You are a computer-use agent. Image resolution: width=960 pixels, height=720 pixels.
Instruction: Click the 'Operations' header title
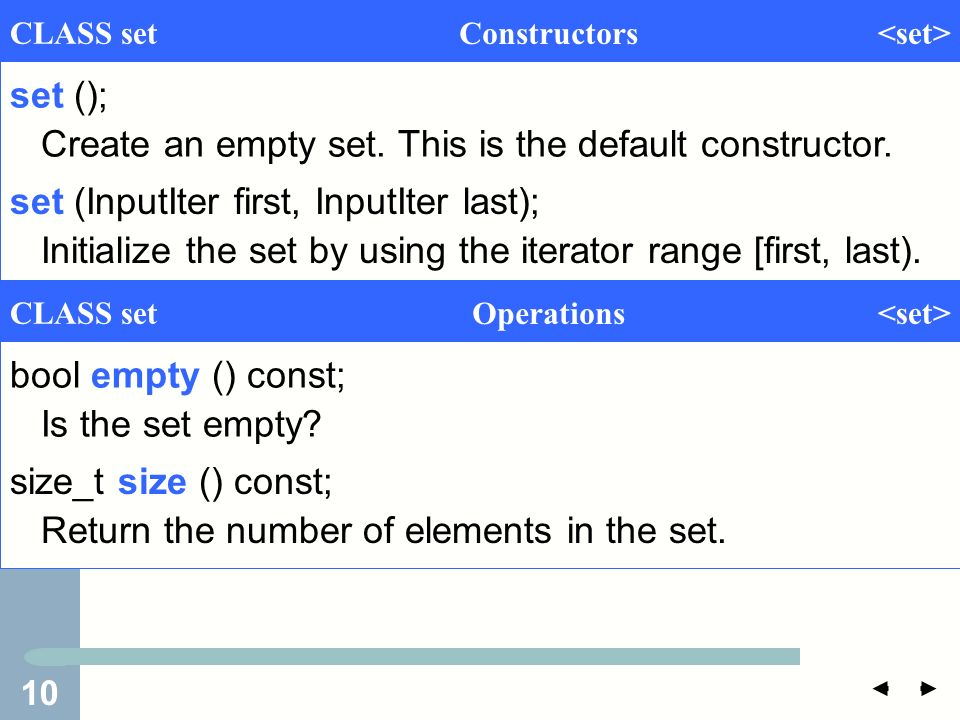pyautogui.click(x=549, y=314)
